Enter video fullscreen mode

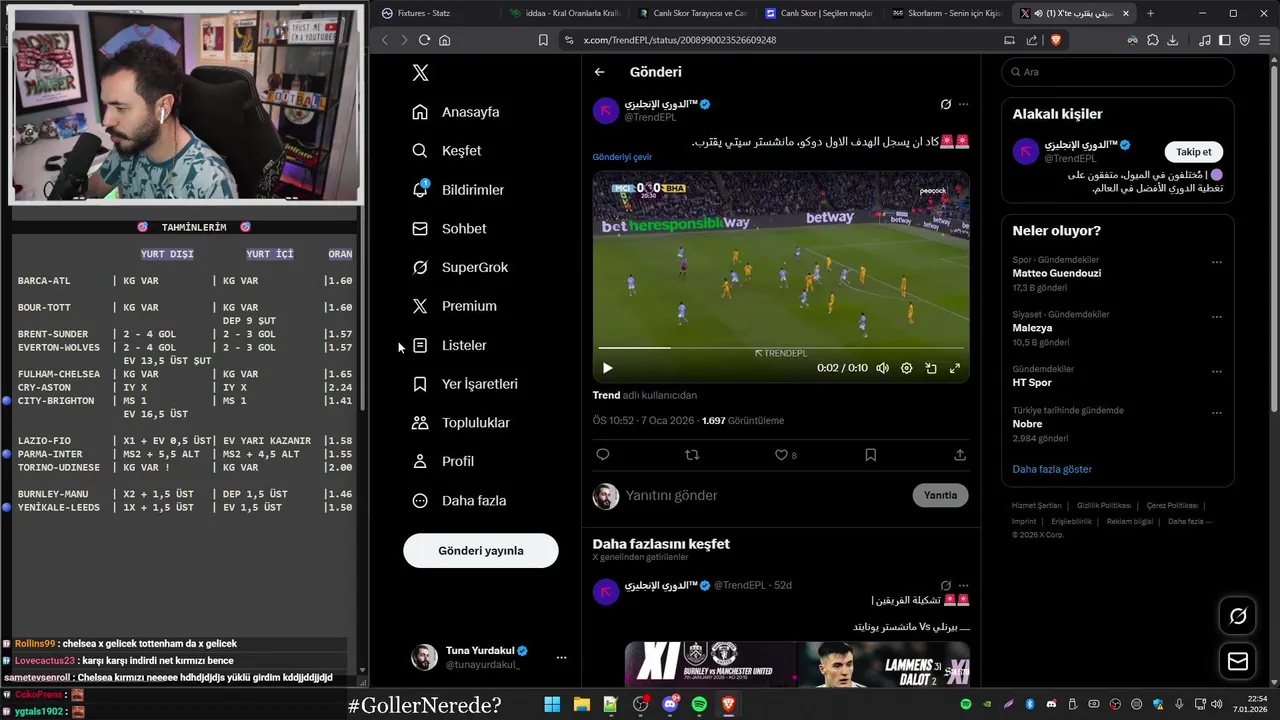pyautogui.click(x=954, y=368)
